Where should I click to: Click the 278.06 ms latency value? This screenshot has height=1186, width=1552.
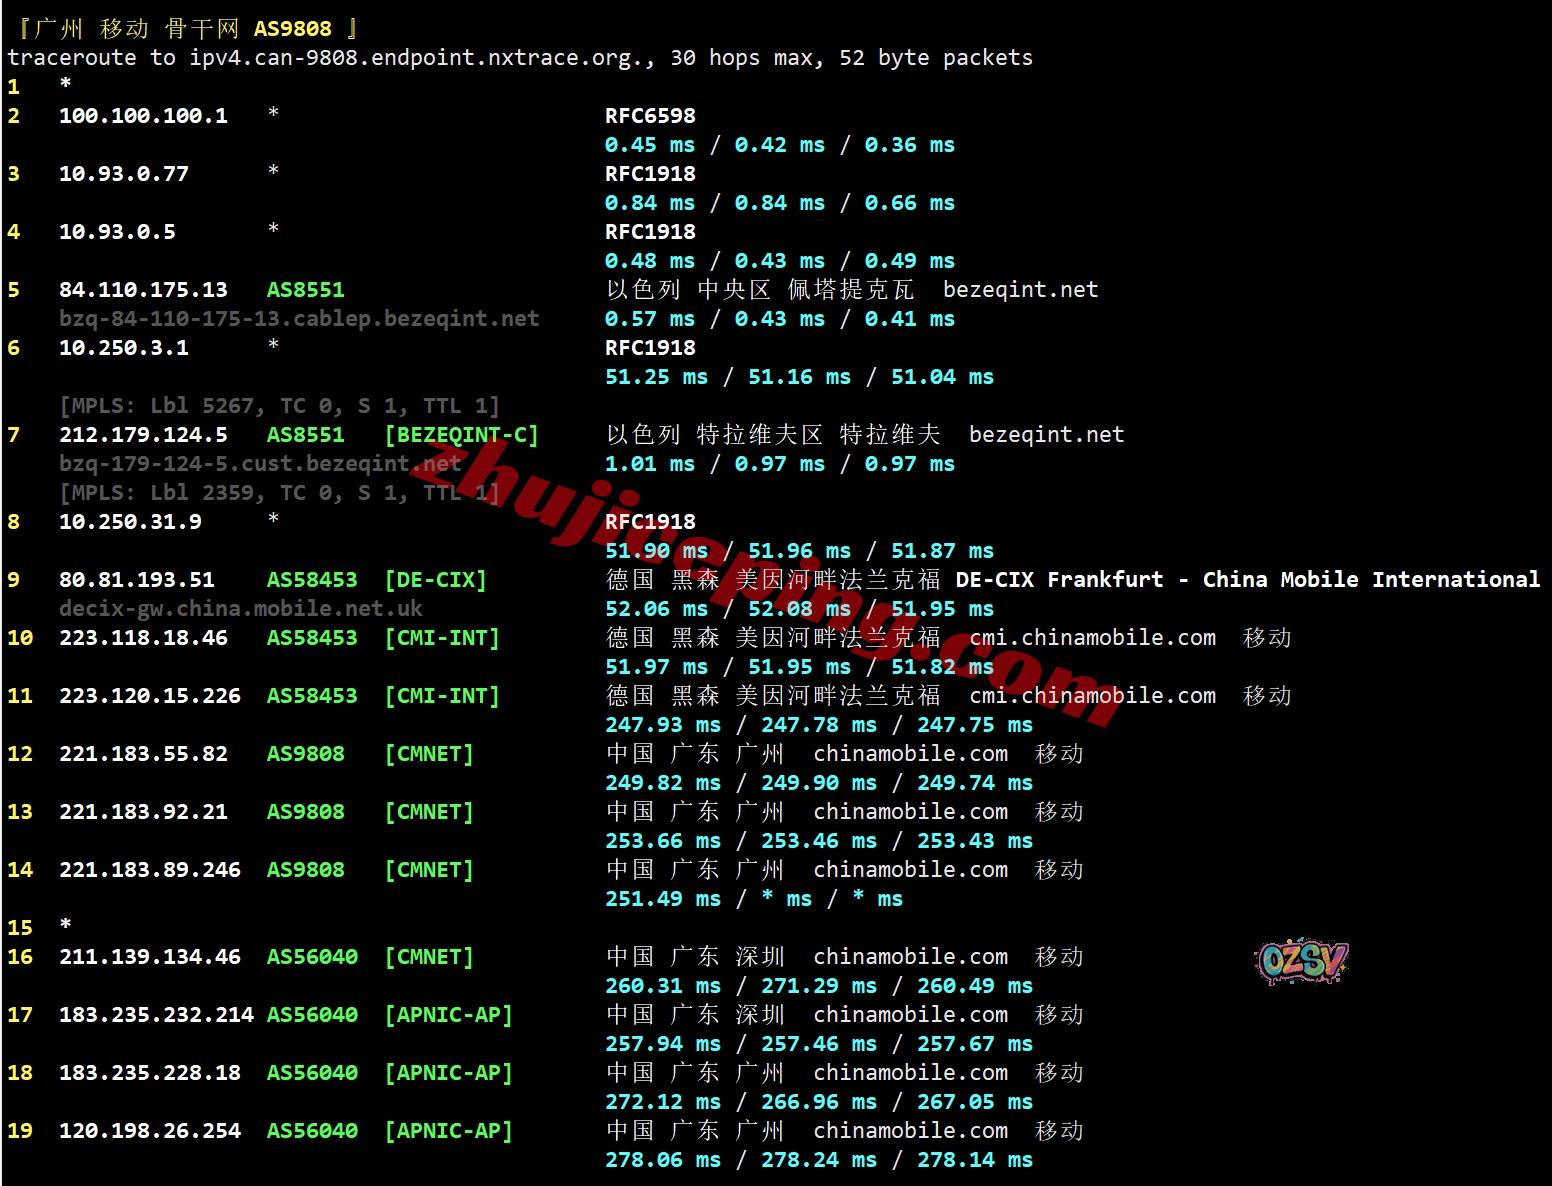tap(662, 1160)
